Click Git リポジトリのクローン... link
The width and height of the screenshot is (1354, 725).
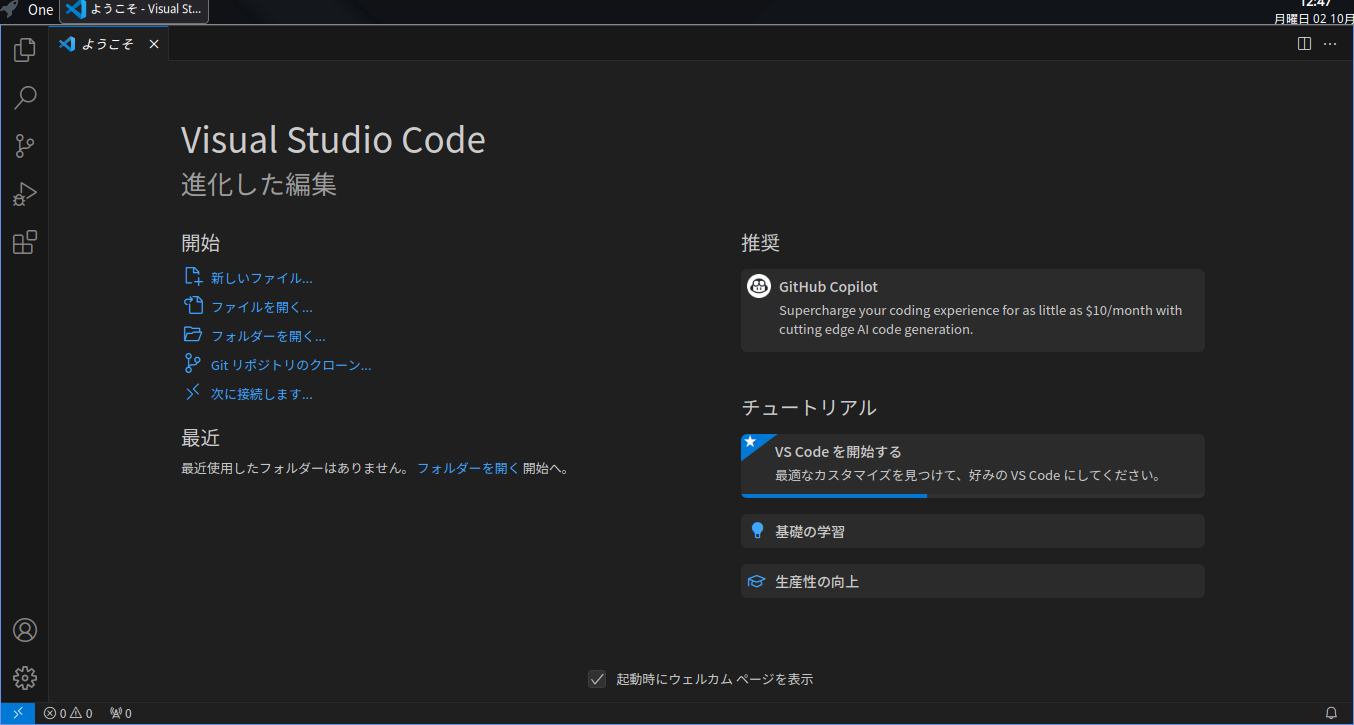pyautogui.click(x=291, y=365)
